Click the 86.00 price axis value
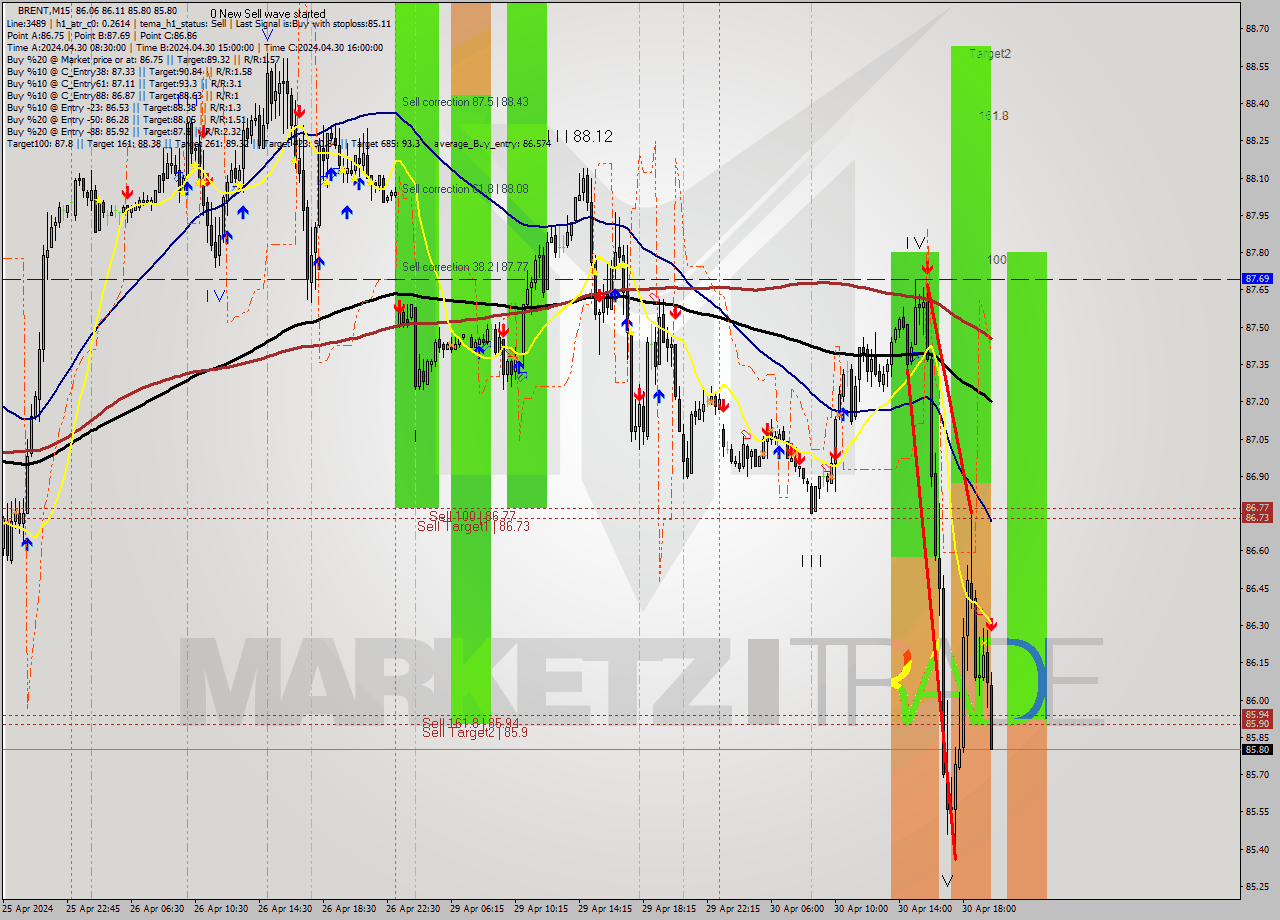 (1257, 700)
